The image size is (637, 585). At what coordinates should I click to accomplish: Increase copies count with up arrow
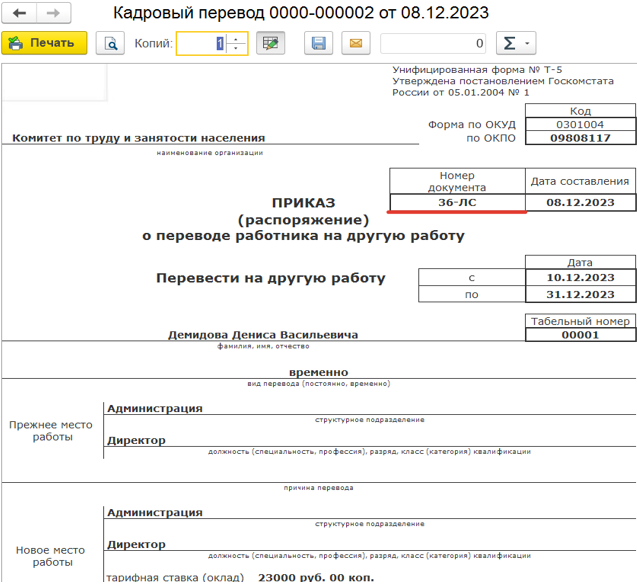(x=237, y=38)
